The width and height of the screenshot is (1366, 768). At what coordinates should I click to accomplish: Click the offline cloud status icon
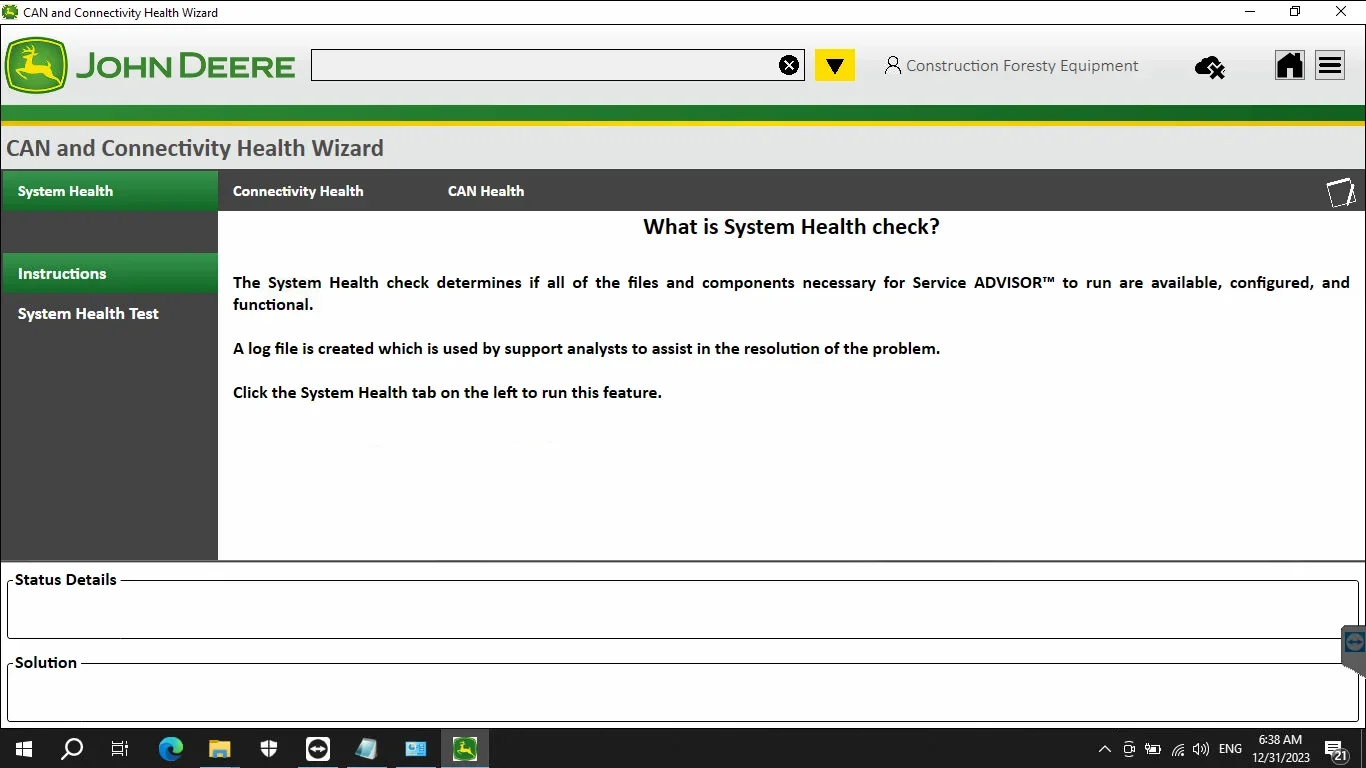tap(1210, 67)
